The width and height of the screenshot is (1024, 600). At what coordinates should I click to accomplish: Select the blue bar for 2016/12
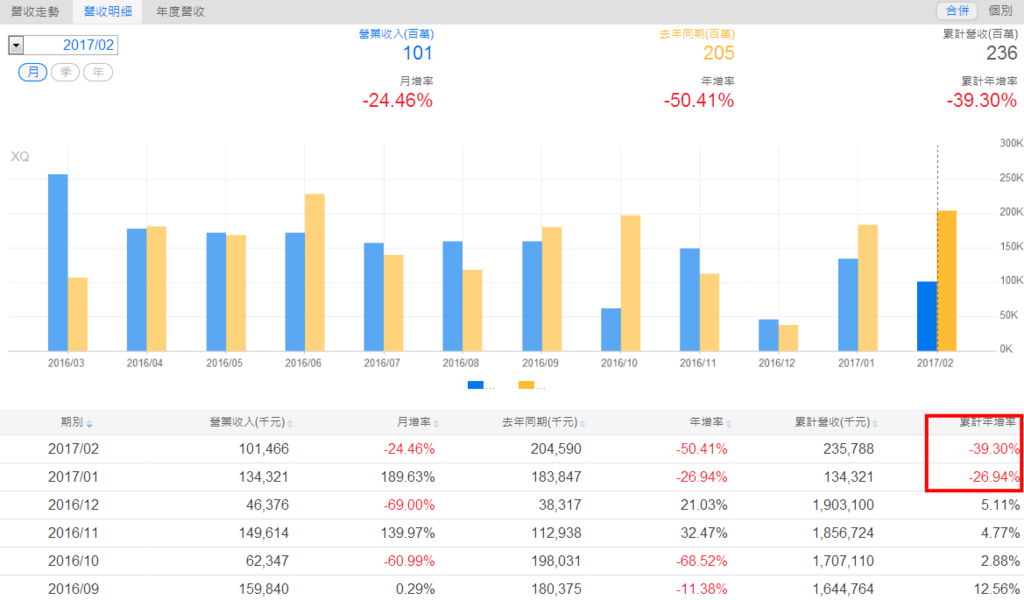click(x=769, y=336)
